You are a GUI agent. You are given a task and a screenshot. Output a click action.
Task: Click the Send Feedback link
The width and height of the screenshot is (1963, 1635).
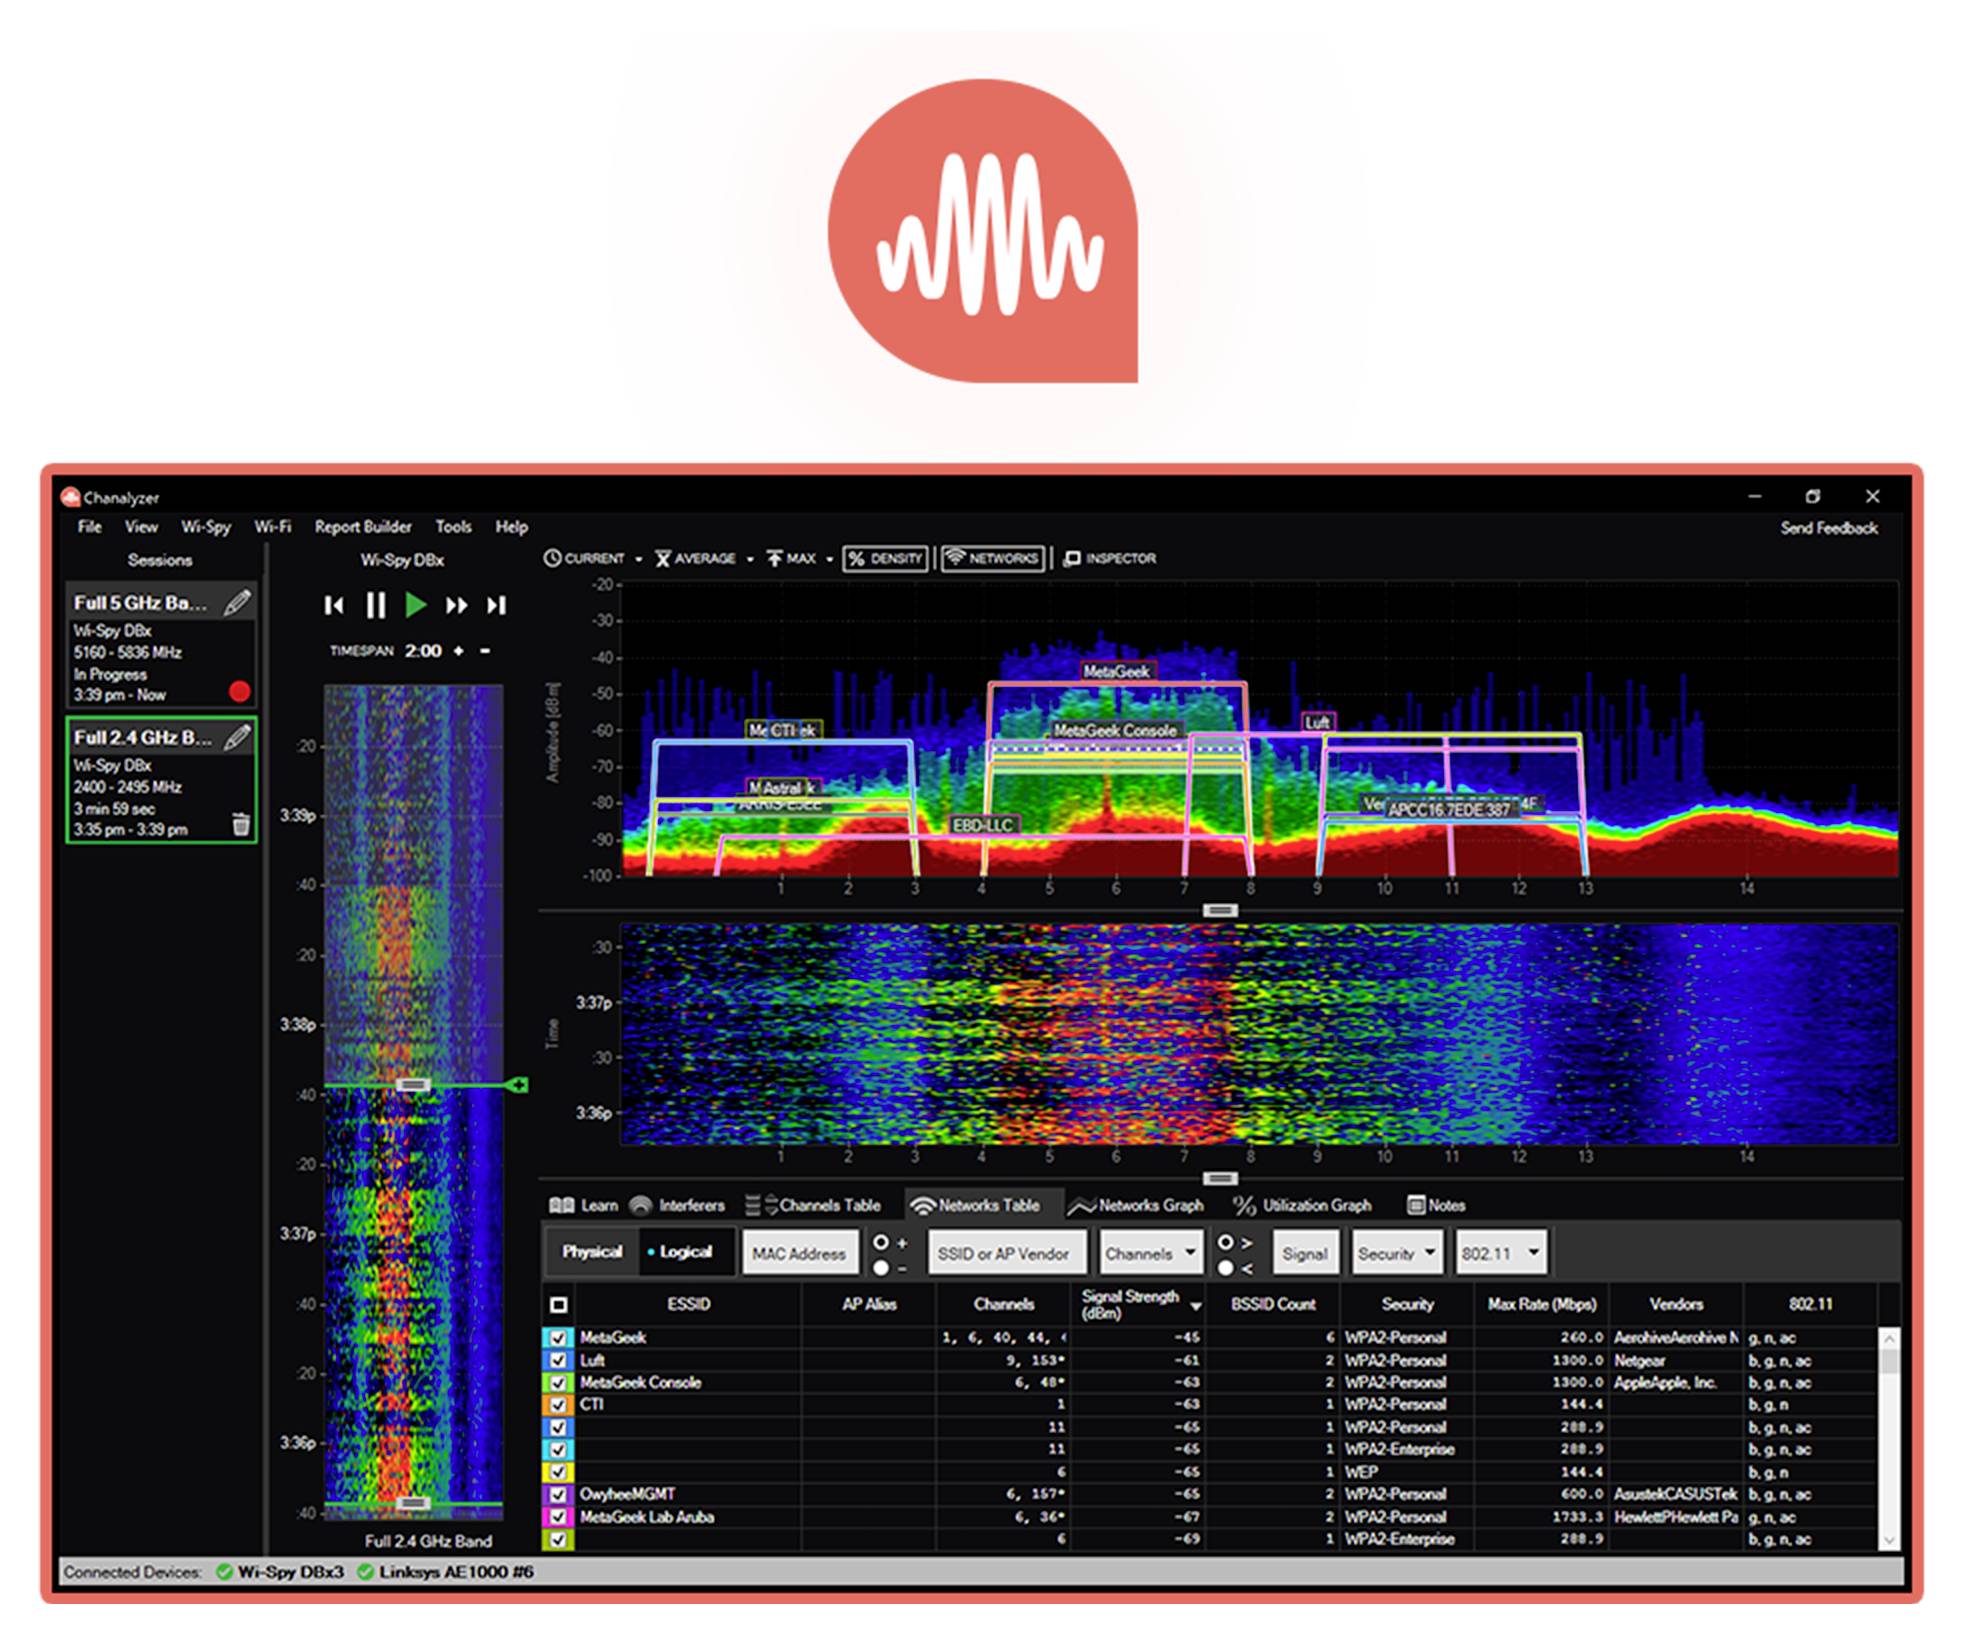1827,529
